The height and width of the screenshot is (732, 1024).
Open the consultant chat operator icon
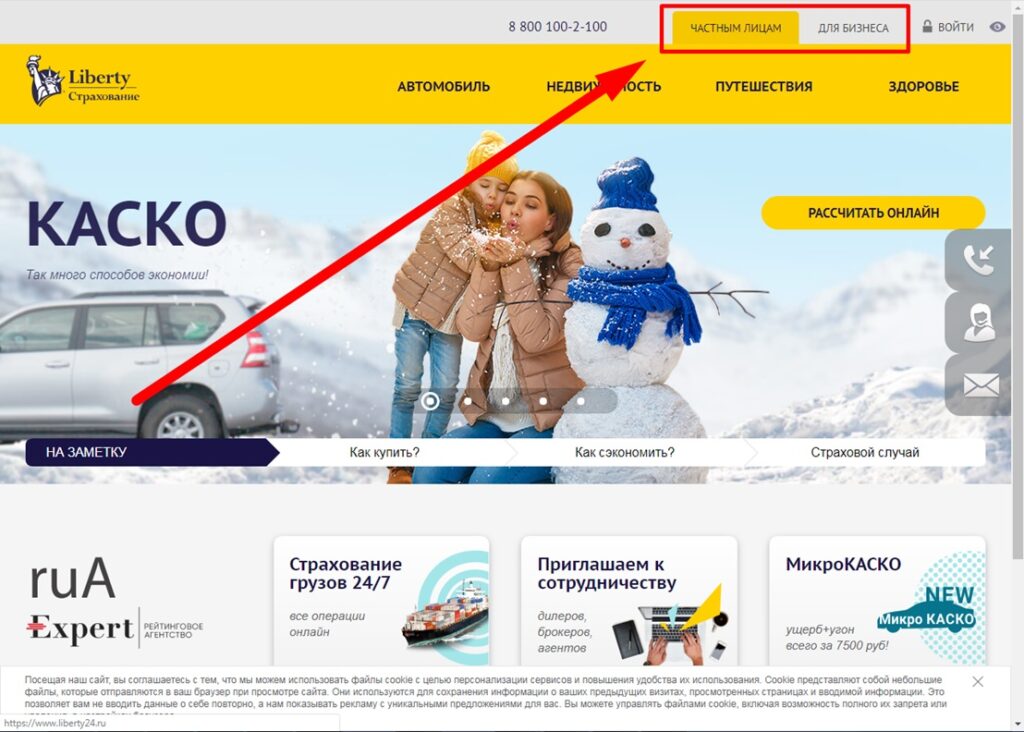(978, 323)
